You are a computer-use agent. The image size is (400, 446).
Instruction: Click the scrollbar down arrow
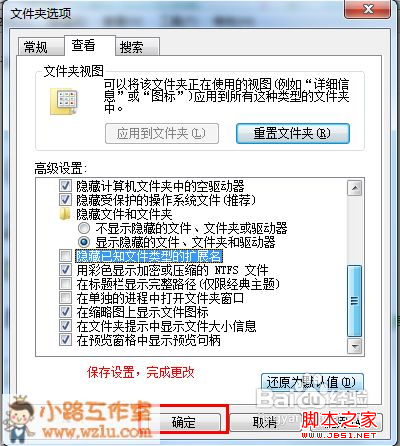click(355, 346)
